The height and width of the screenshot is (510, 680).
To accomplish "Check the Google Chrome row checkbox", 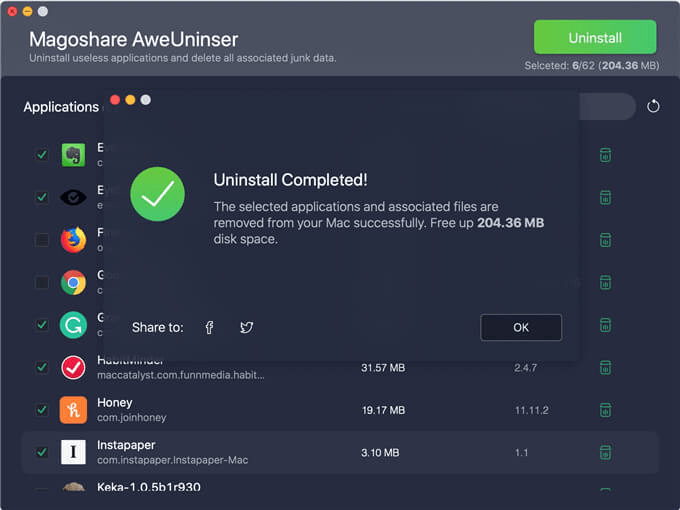I will (x=42, y=282).
